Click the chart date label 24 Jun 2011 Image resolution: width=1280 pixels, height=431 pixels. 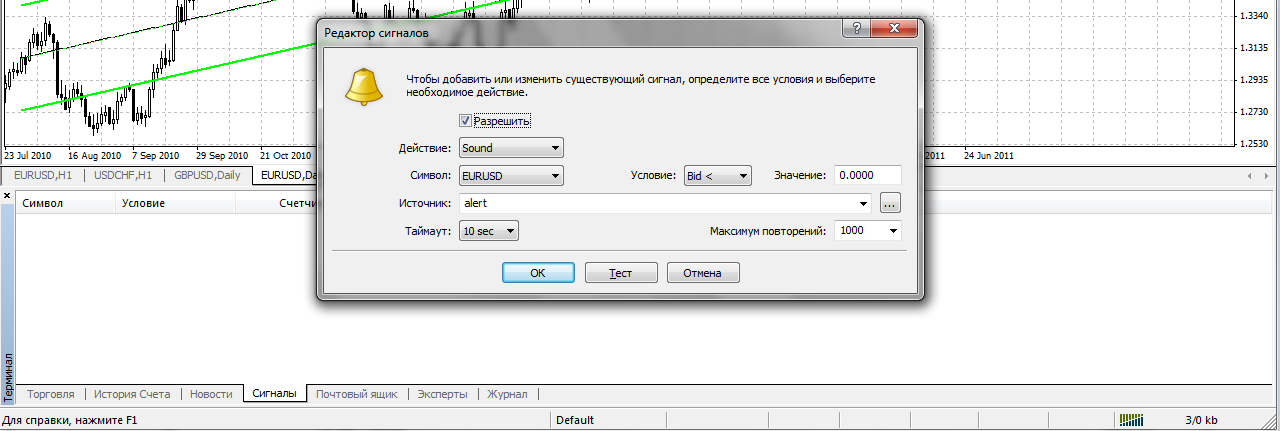(x=990, y=156)
